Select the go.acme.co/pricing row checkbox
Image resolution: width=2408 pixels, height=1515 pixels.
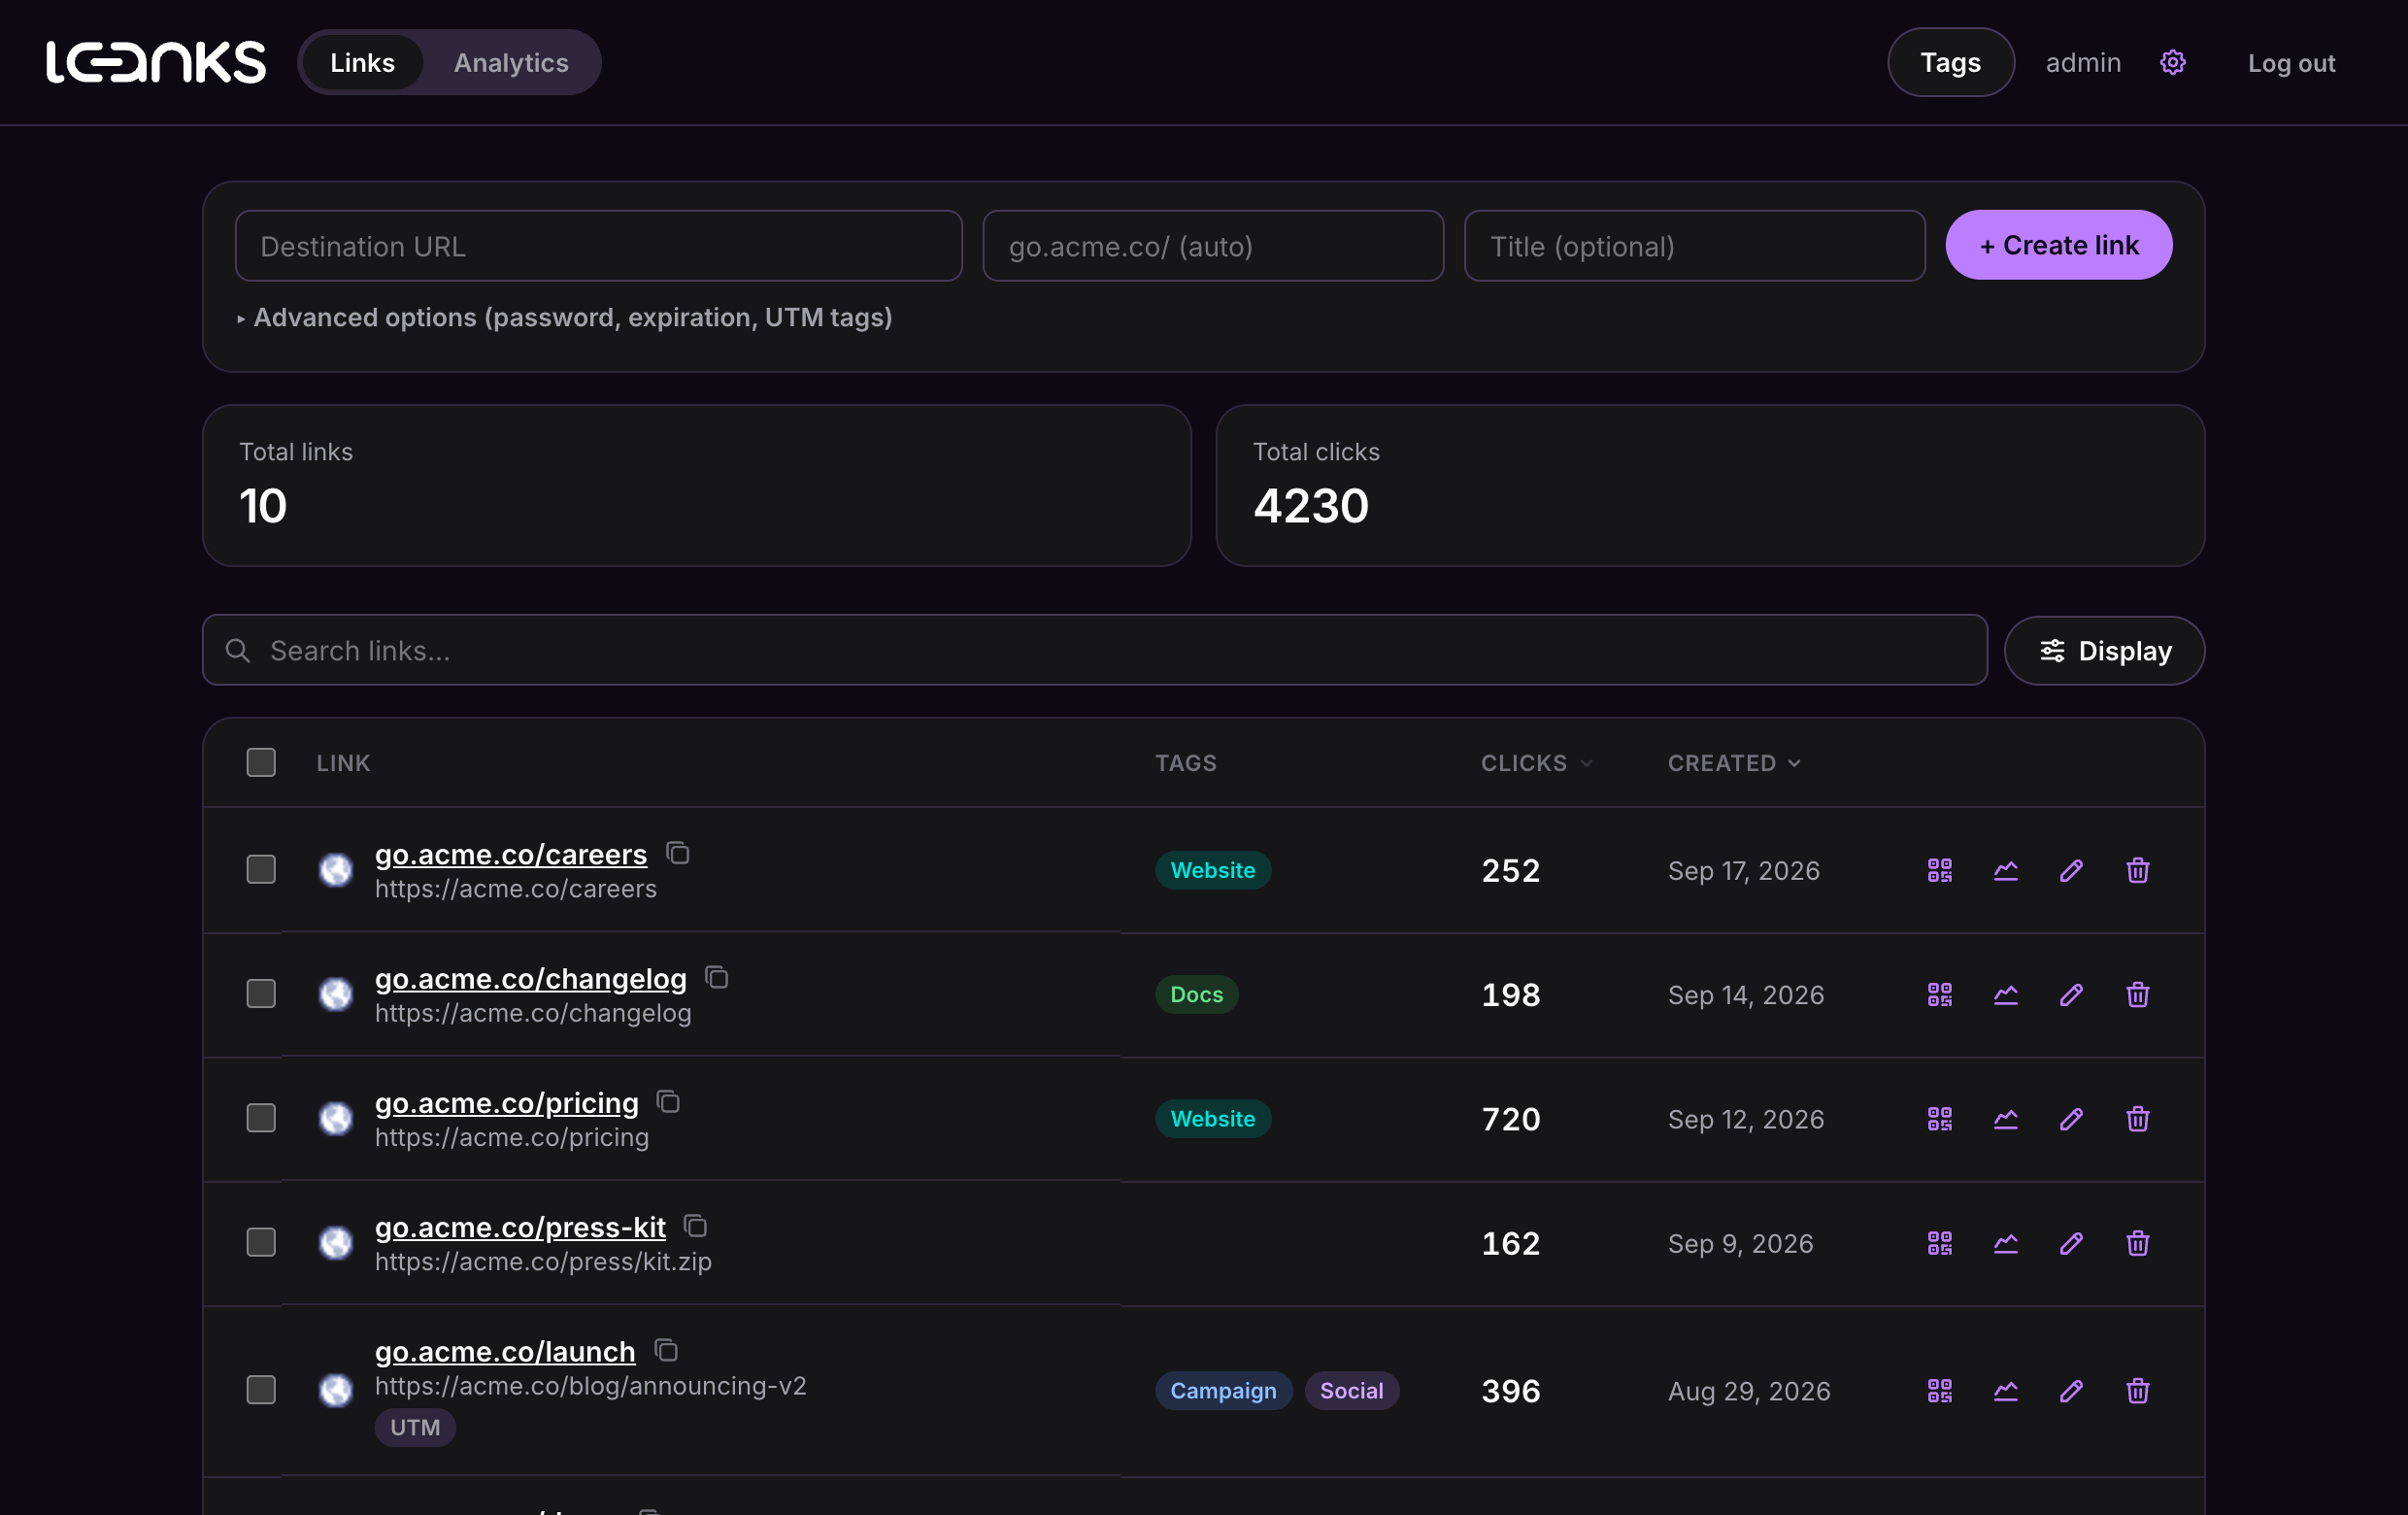click(x=261, y=1117)
